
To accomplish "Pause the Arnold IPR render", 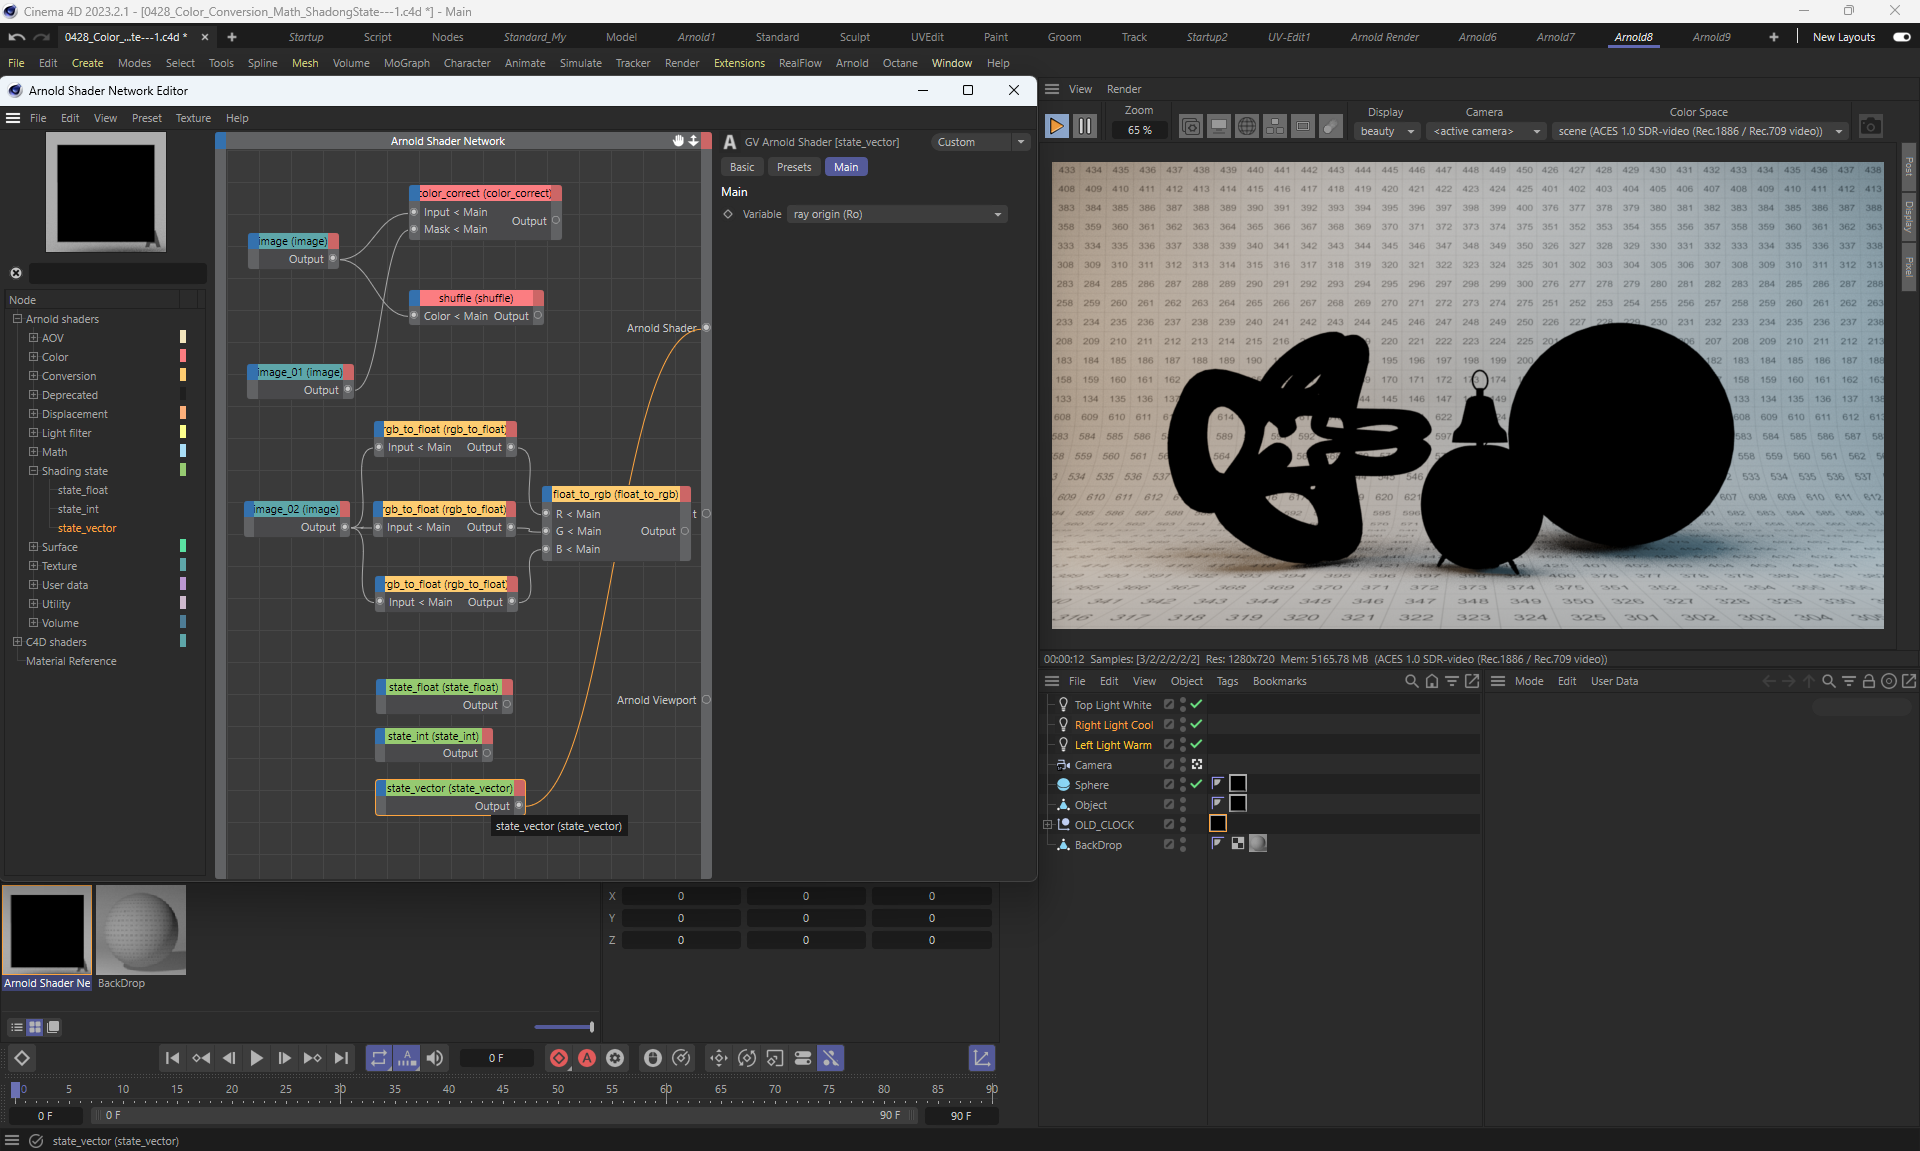I will 1085,126.
